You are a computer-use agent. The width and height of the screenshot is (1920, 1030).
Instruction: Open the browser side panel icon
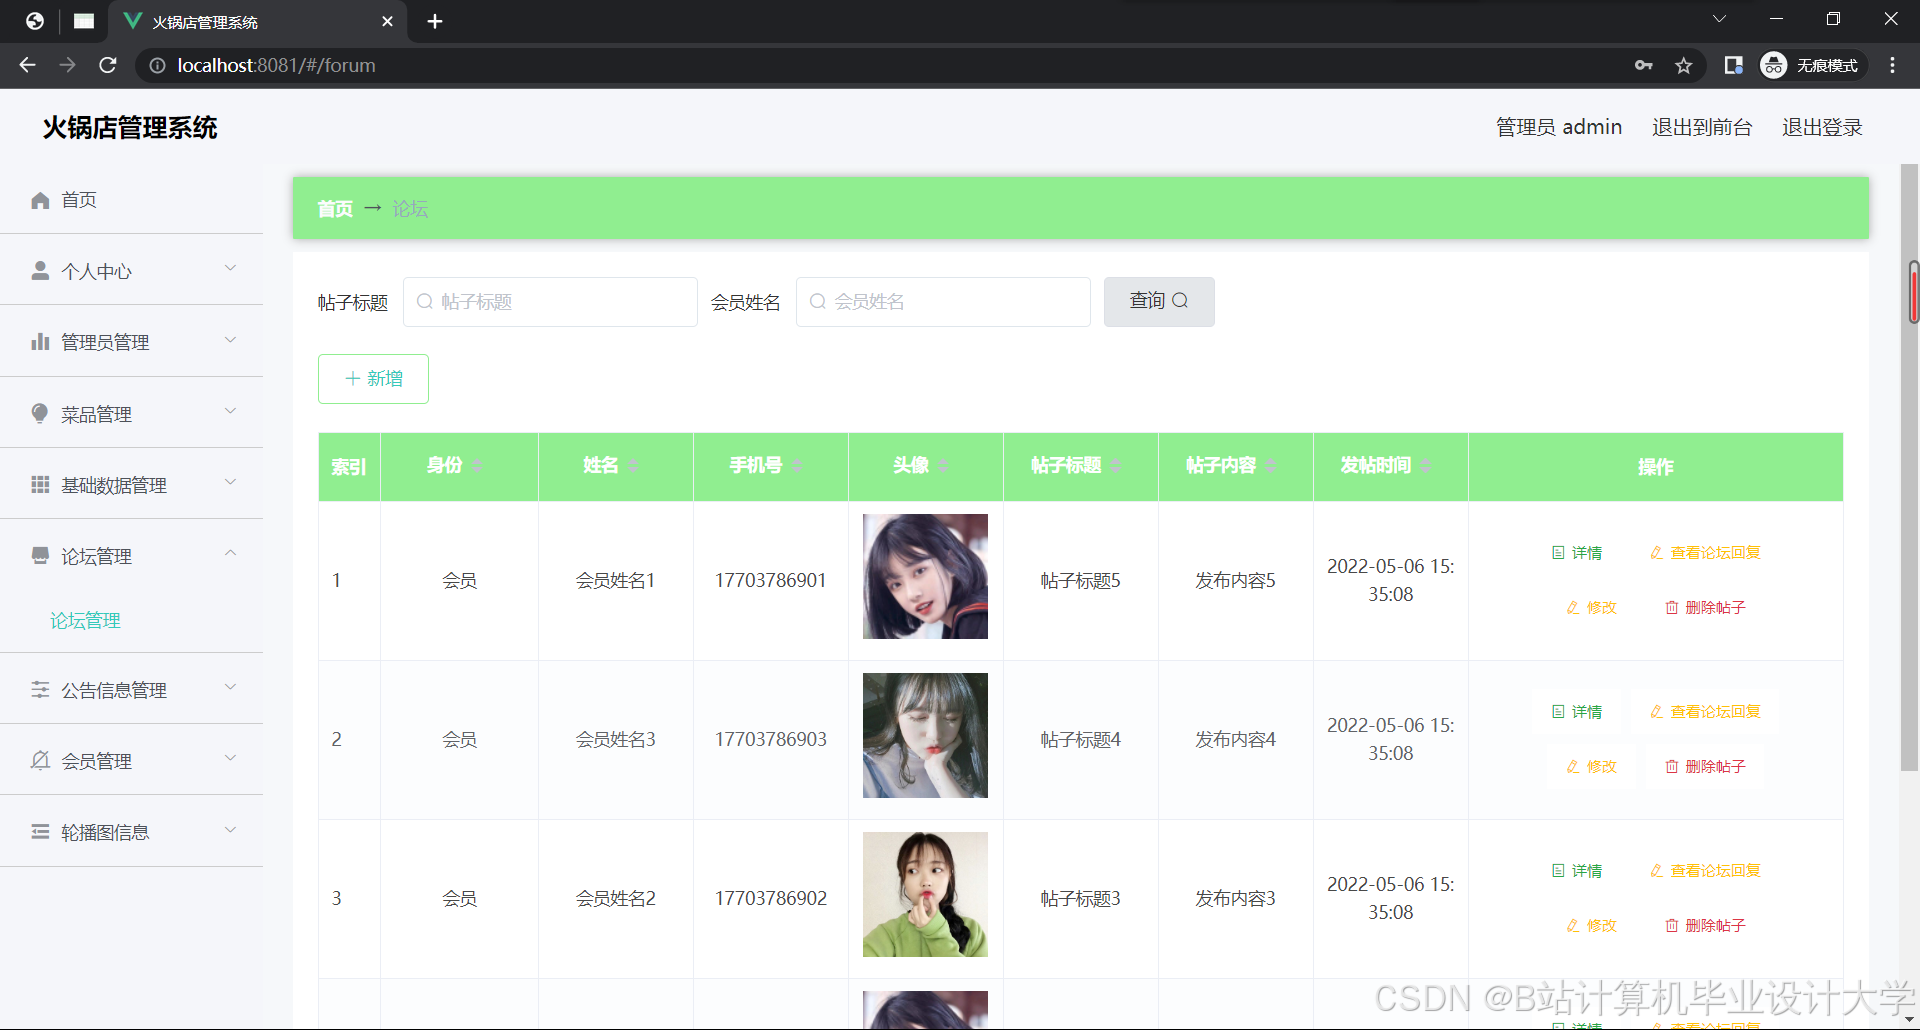1734,65
